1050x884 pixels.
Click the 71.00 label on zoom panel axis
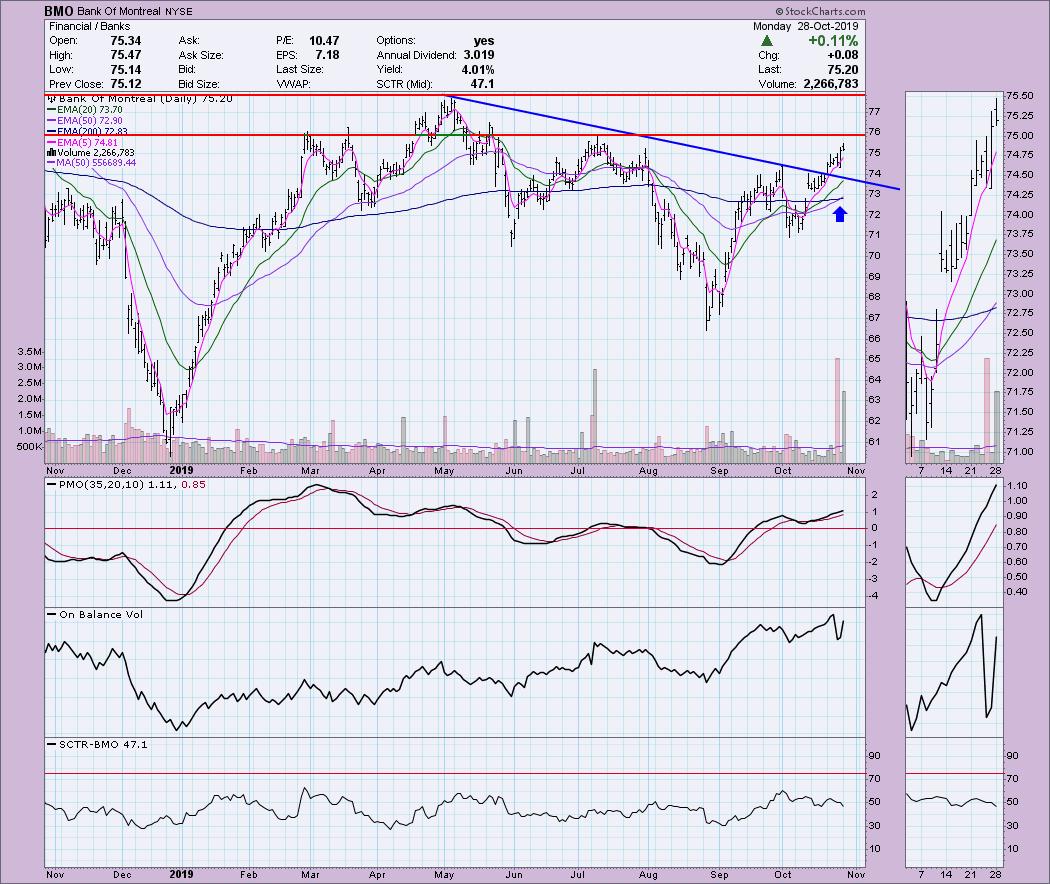(x=1019, y=451)
